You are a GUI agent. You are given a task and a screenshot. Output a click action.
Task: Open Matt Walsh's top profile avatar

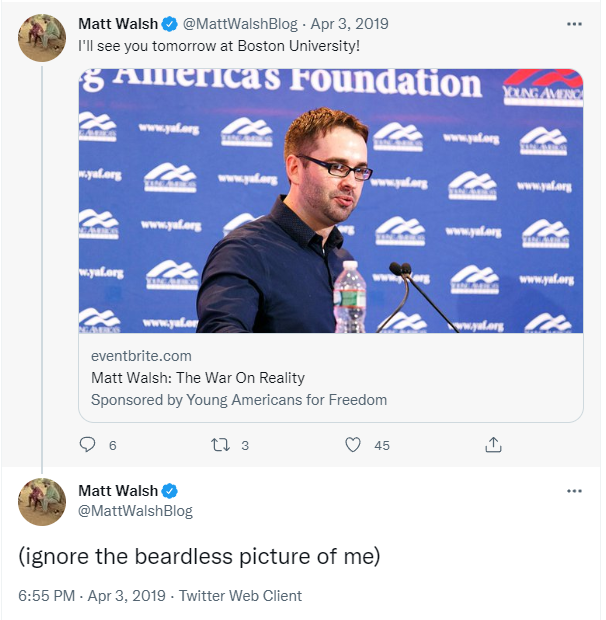42,38
